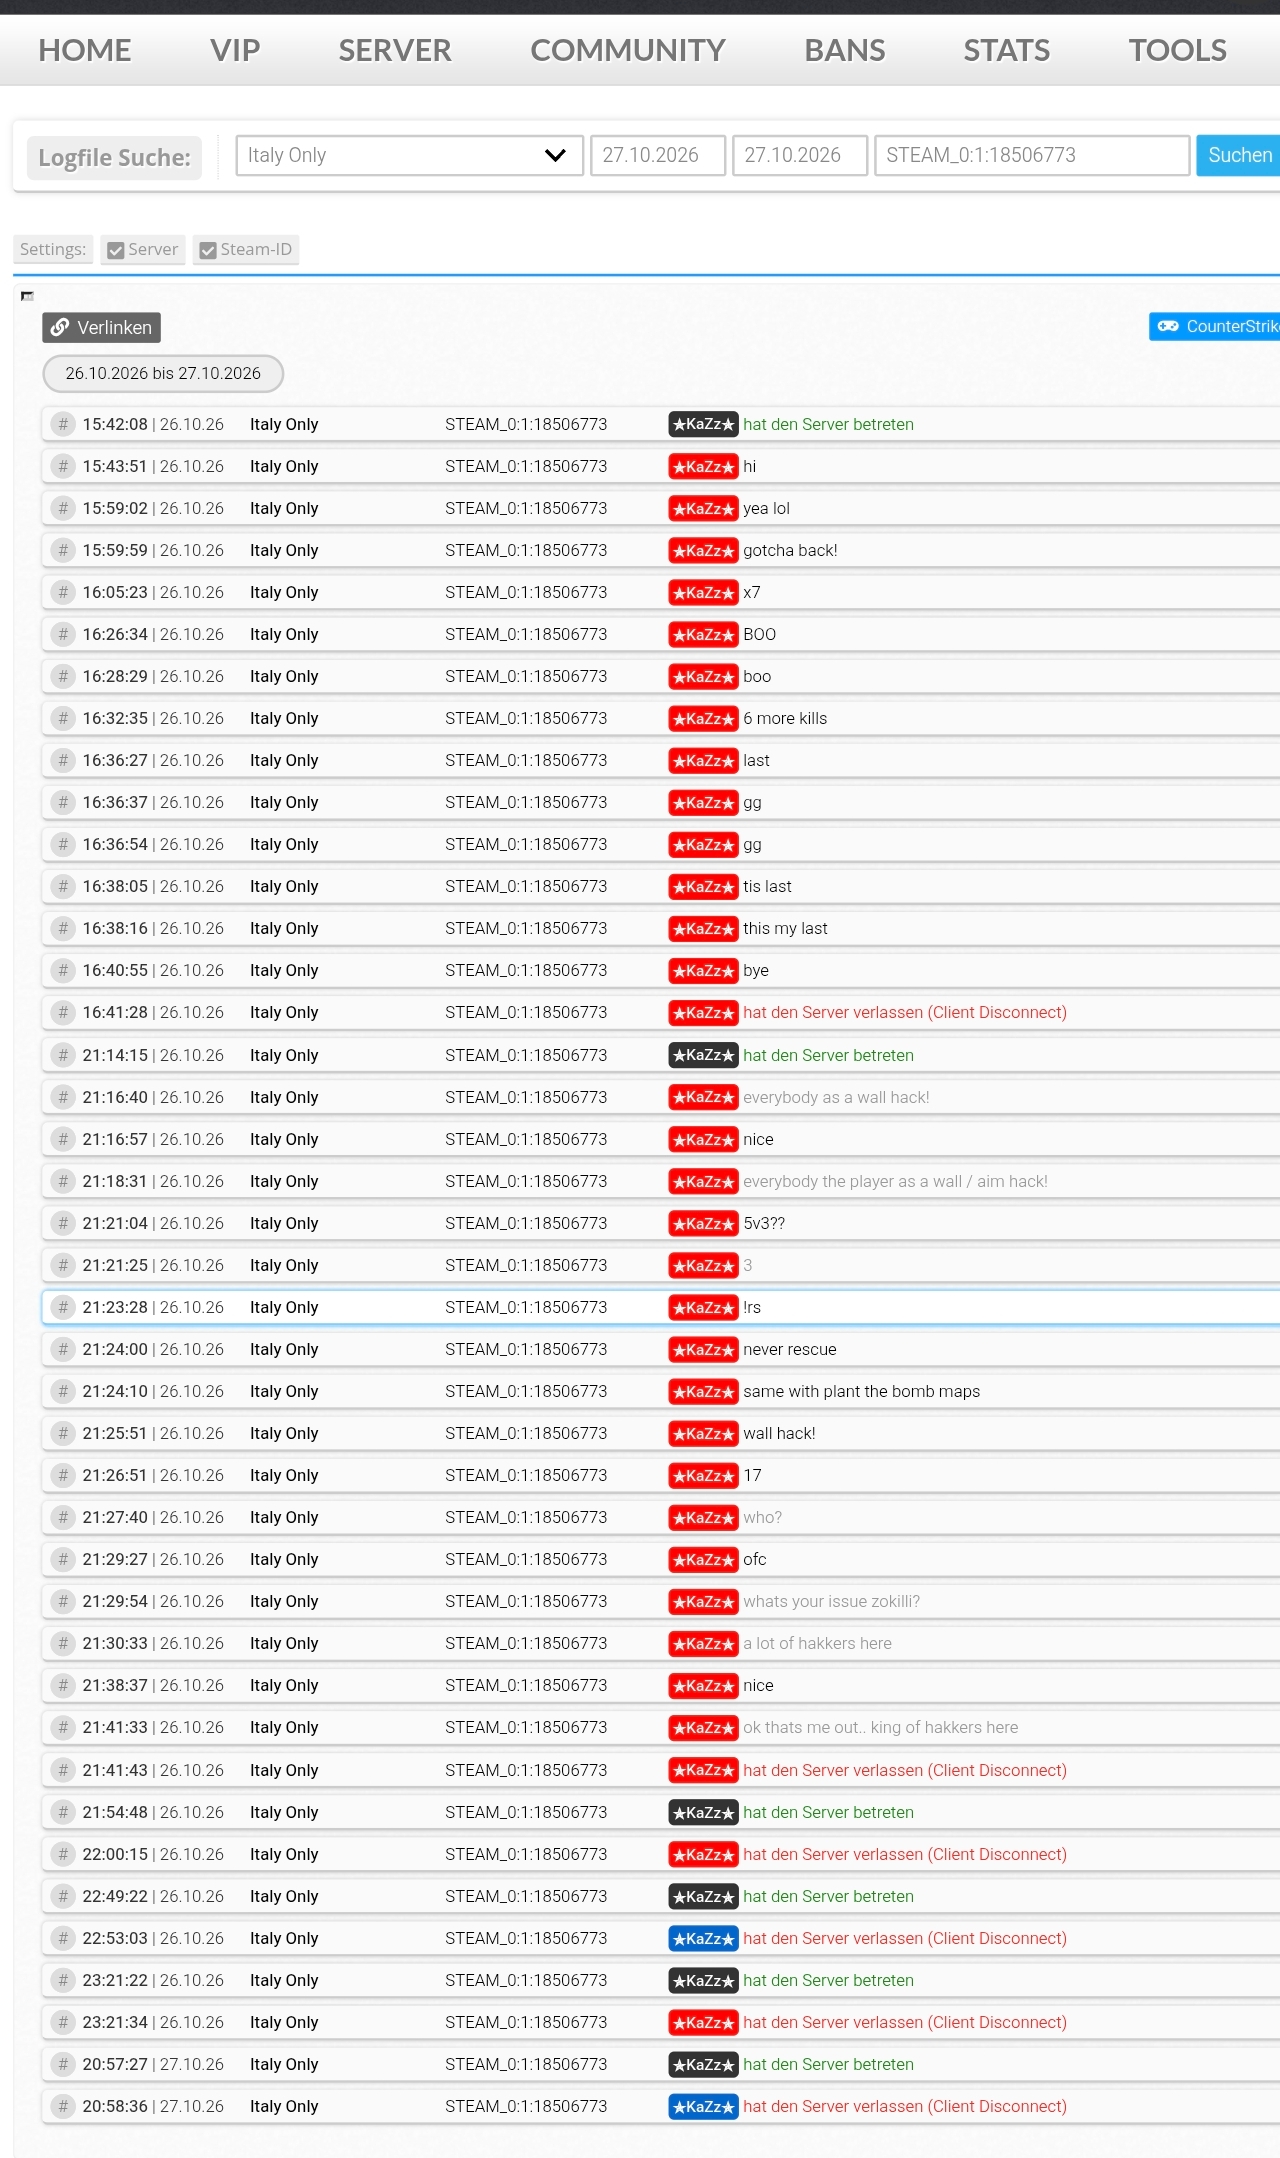The image size is (1280, 2158).
Task: Click the small flag icon above Verlinken
Action: (x=27, y=296)
